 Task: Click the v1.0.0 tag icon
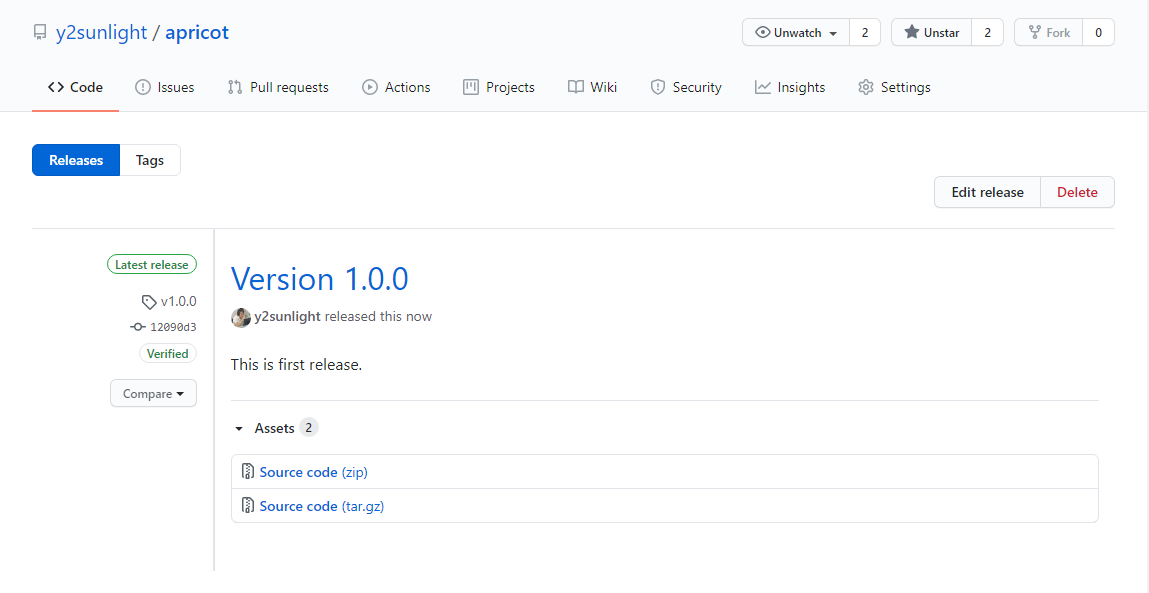click(x=149, y=301)
